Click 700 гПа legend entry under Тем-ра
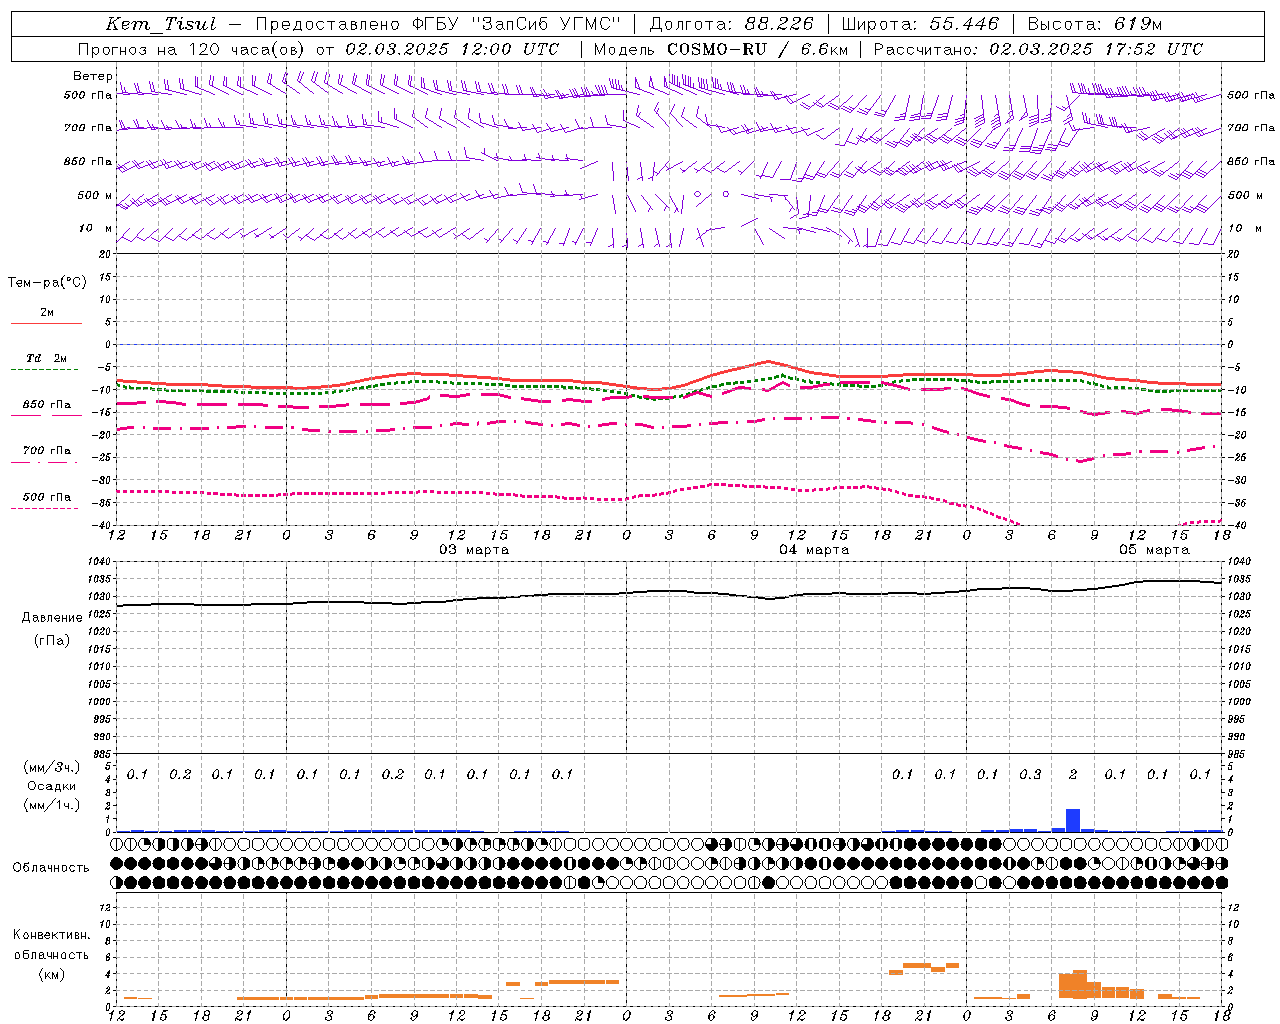This screenshot has height=1024, width=1280. coord(47,451)
